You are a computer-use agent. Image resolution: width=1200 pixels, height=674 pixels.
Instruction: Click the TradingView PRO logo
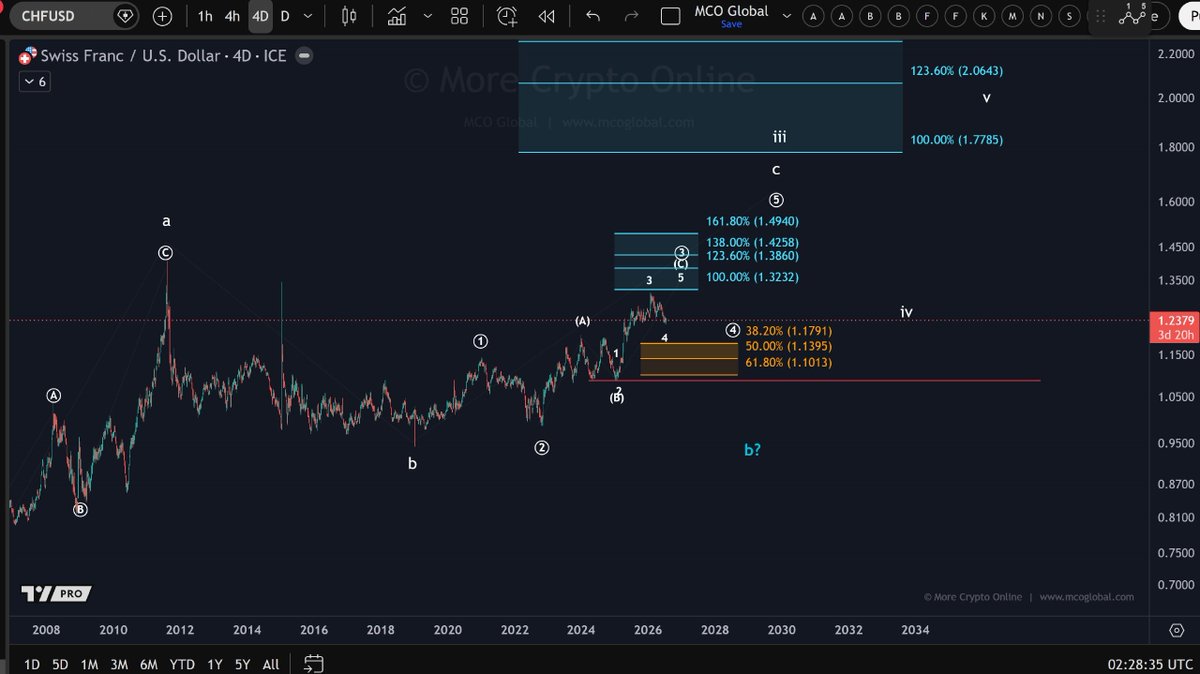coord(56,594)
